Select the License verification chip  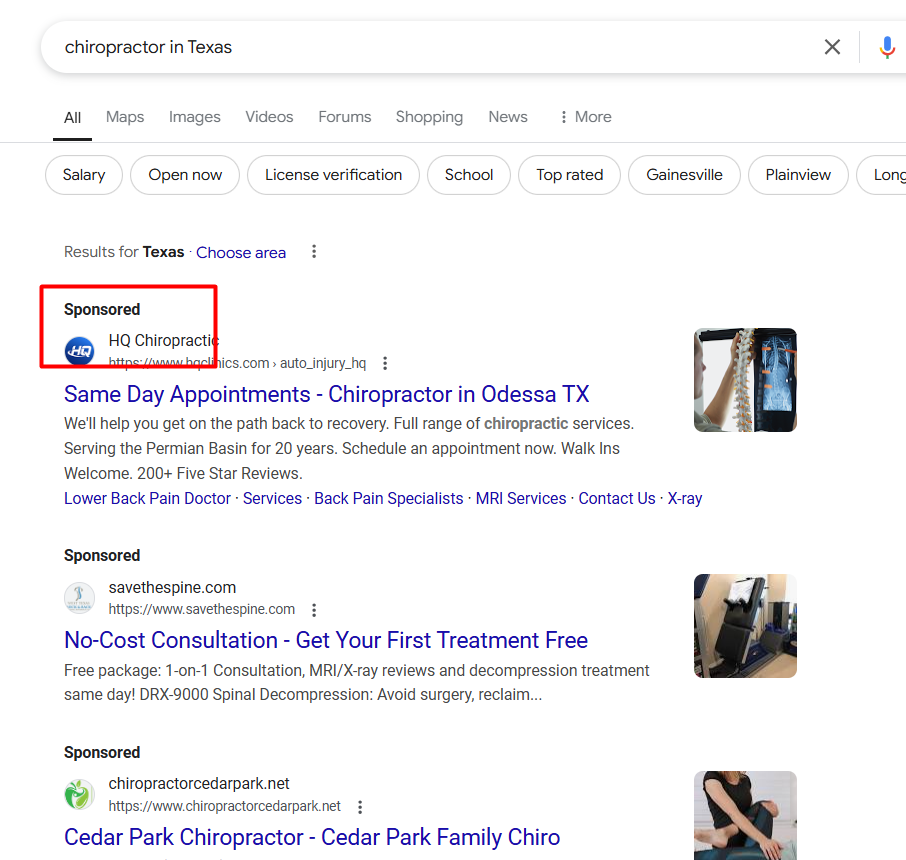[333, 175]
